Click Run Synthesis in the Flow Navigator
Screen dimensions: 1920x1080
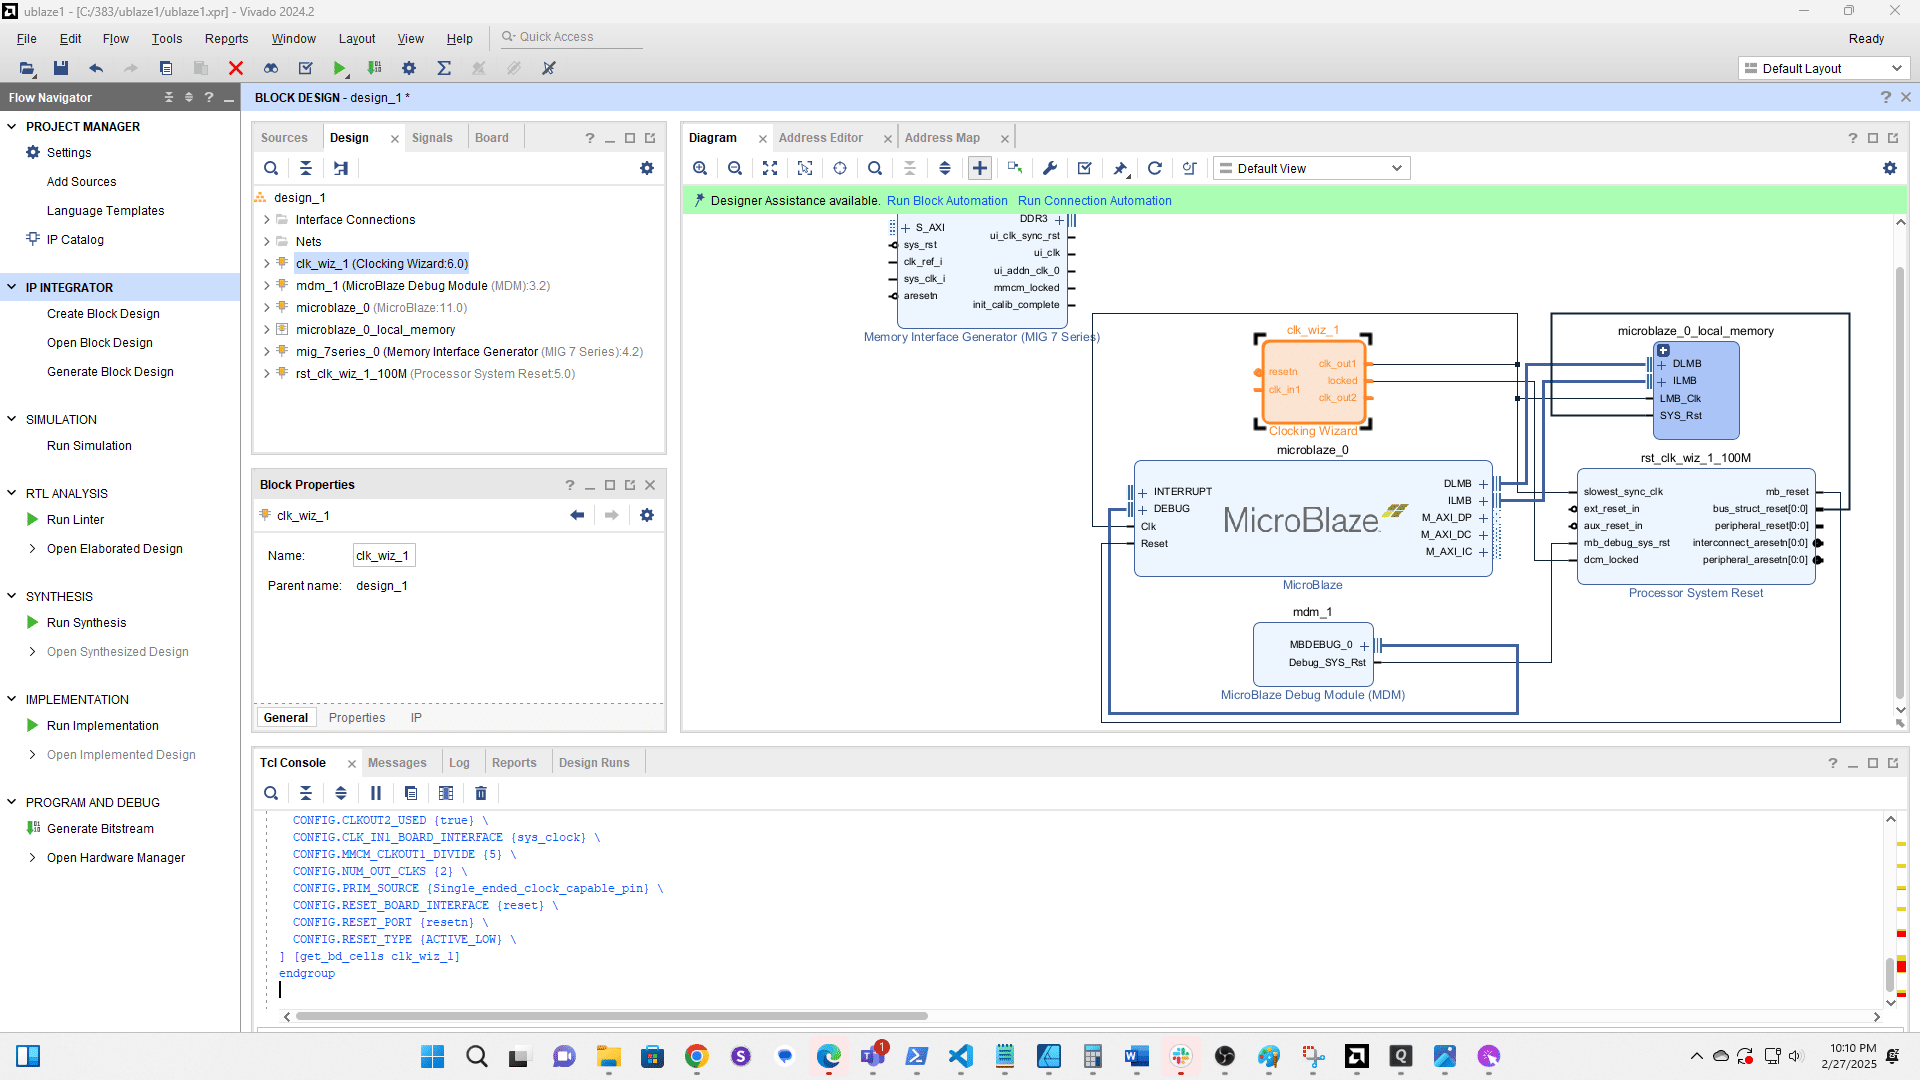click(86, 622)
